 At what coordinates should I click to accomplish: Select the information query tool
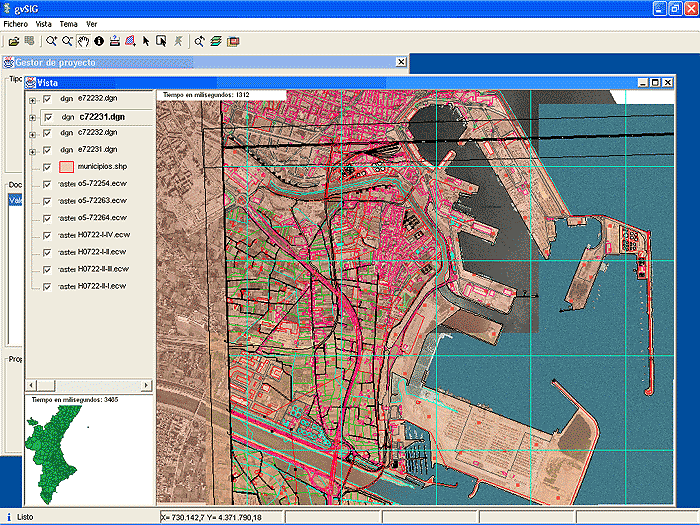(99, 42)
